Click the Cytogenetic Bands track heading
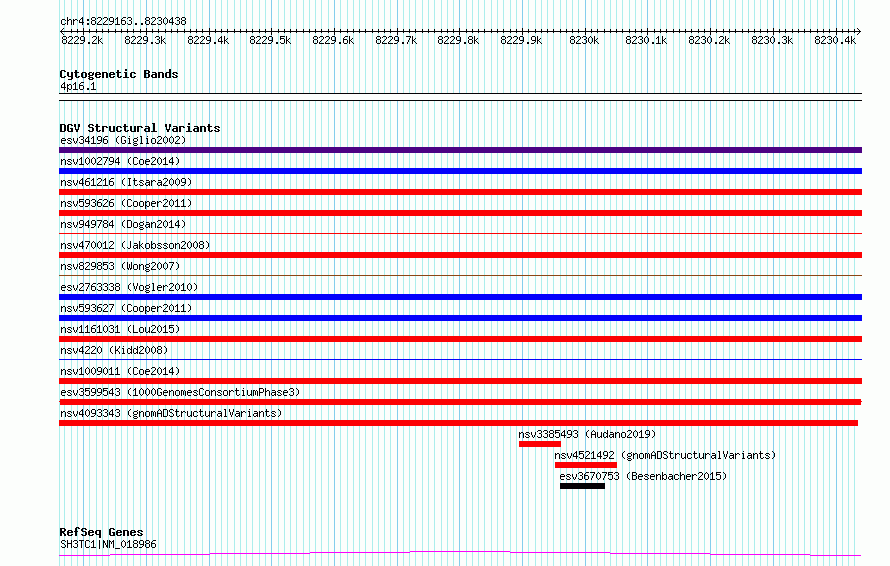Viewport: 890px width, 566px height. tap(119, 74)
